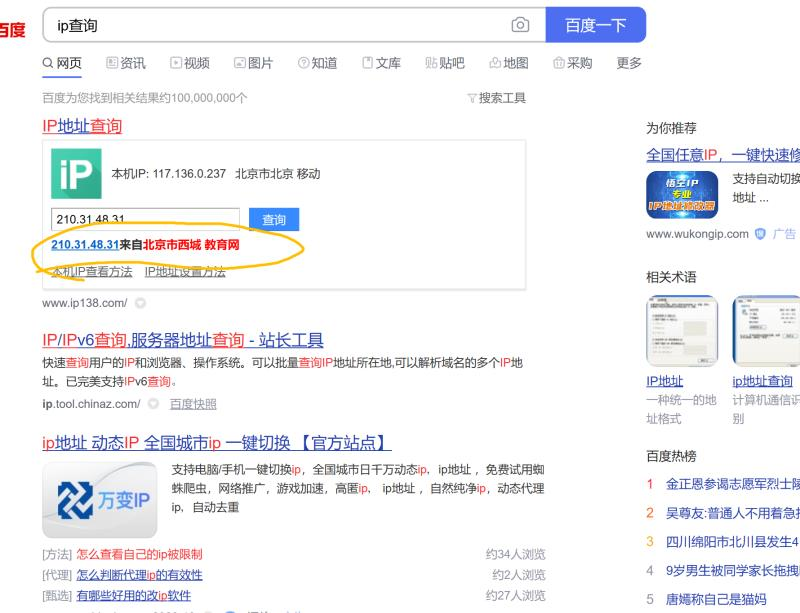Click the blue 查询 button
The image size is (800, 613).
(274, 219)
